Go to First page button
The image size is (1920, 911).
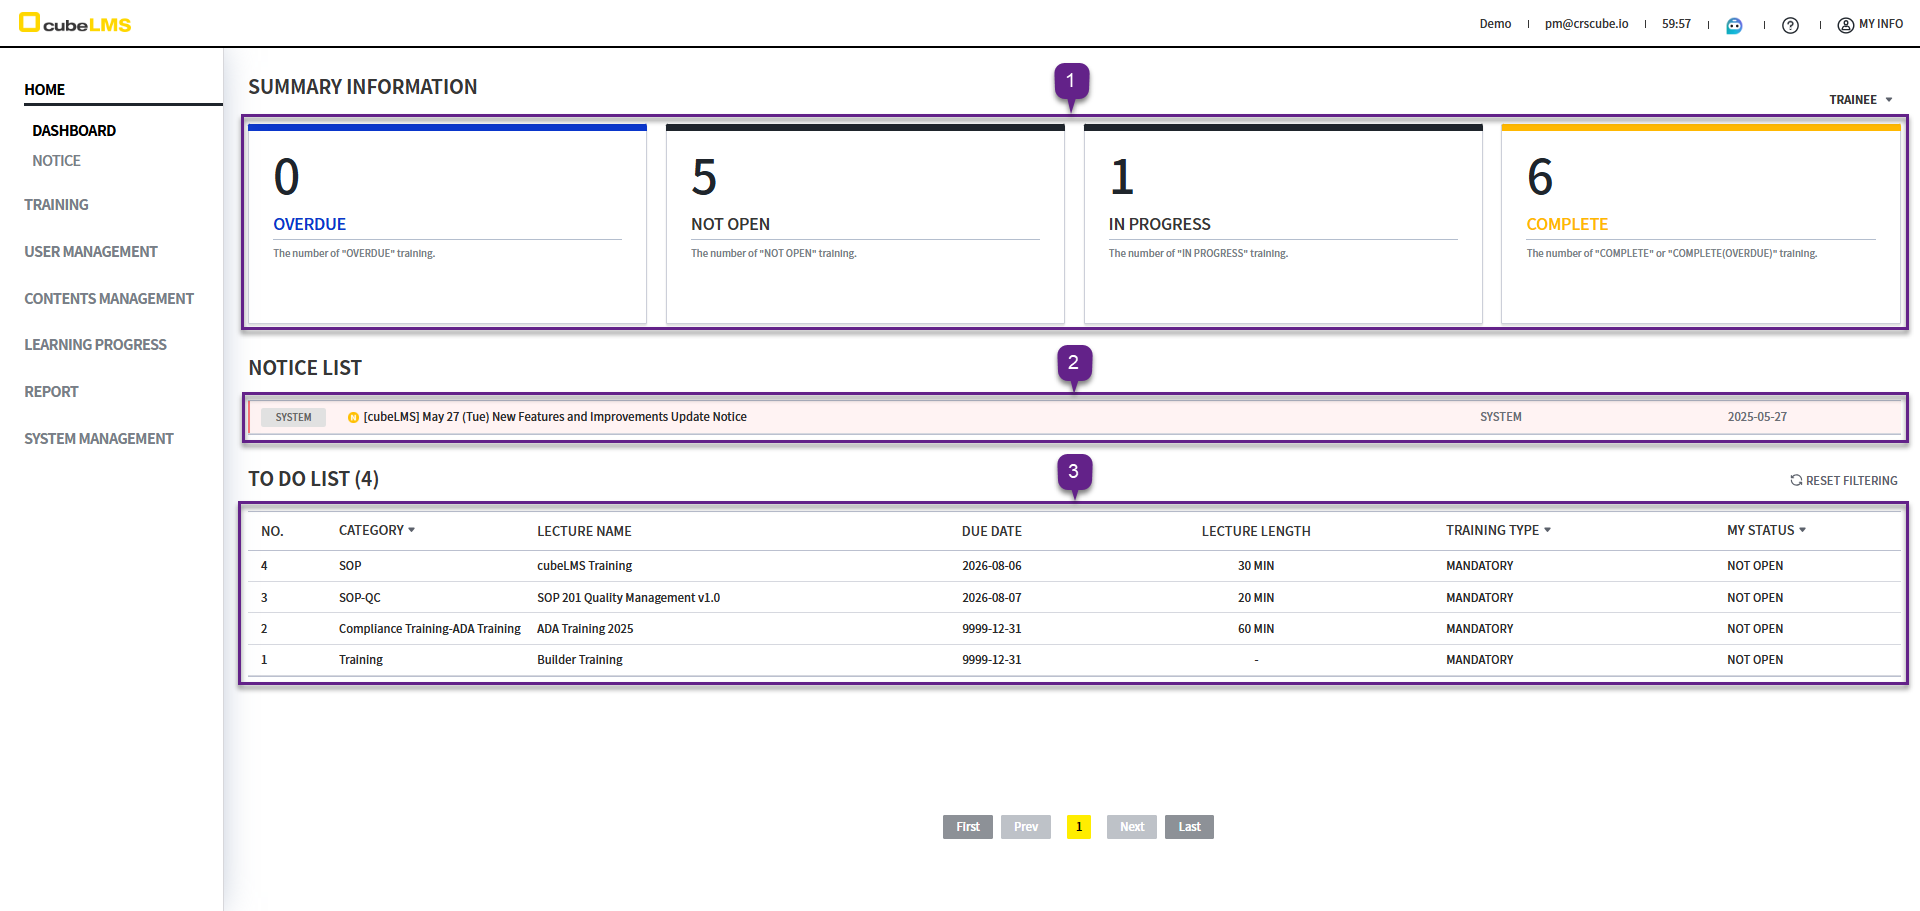pos(967,827)
